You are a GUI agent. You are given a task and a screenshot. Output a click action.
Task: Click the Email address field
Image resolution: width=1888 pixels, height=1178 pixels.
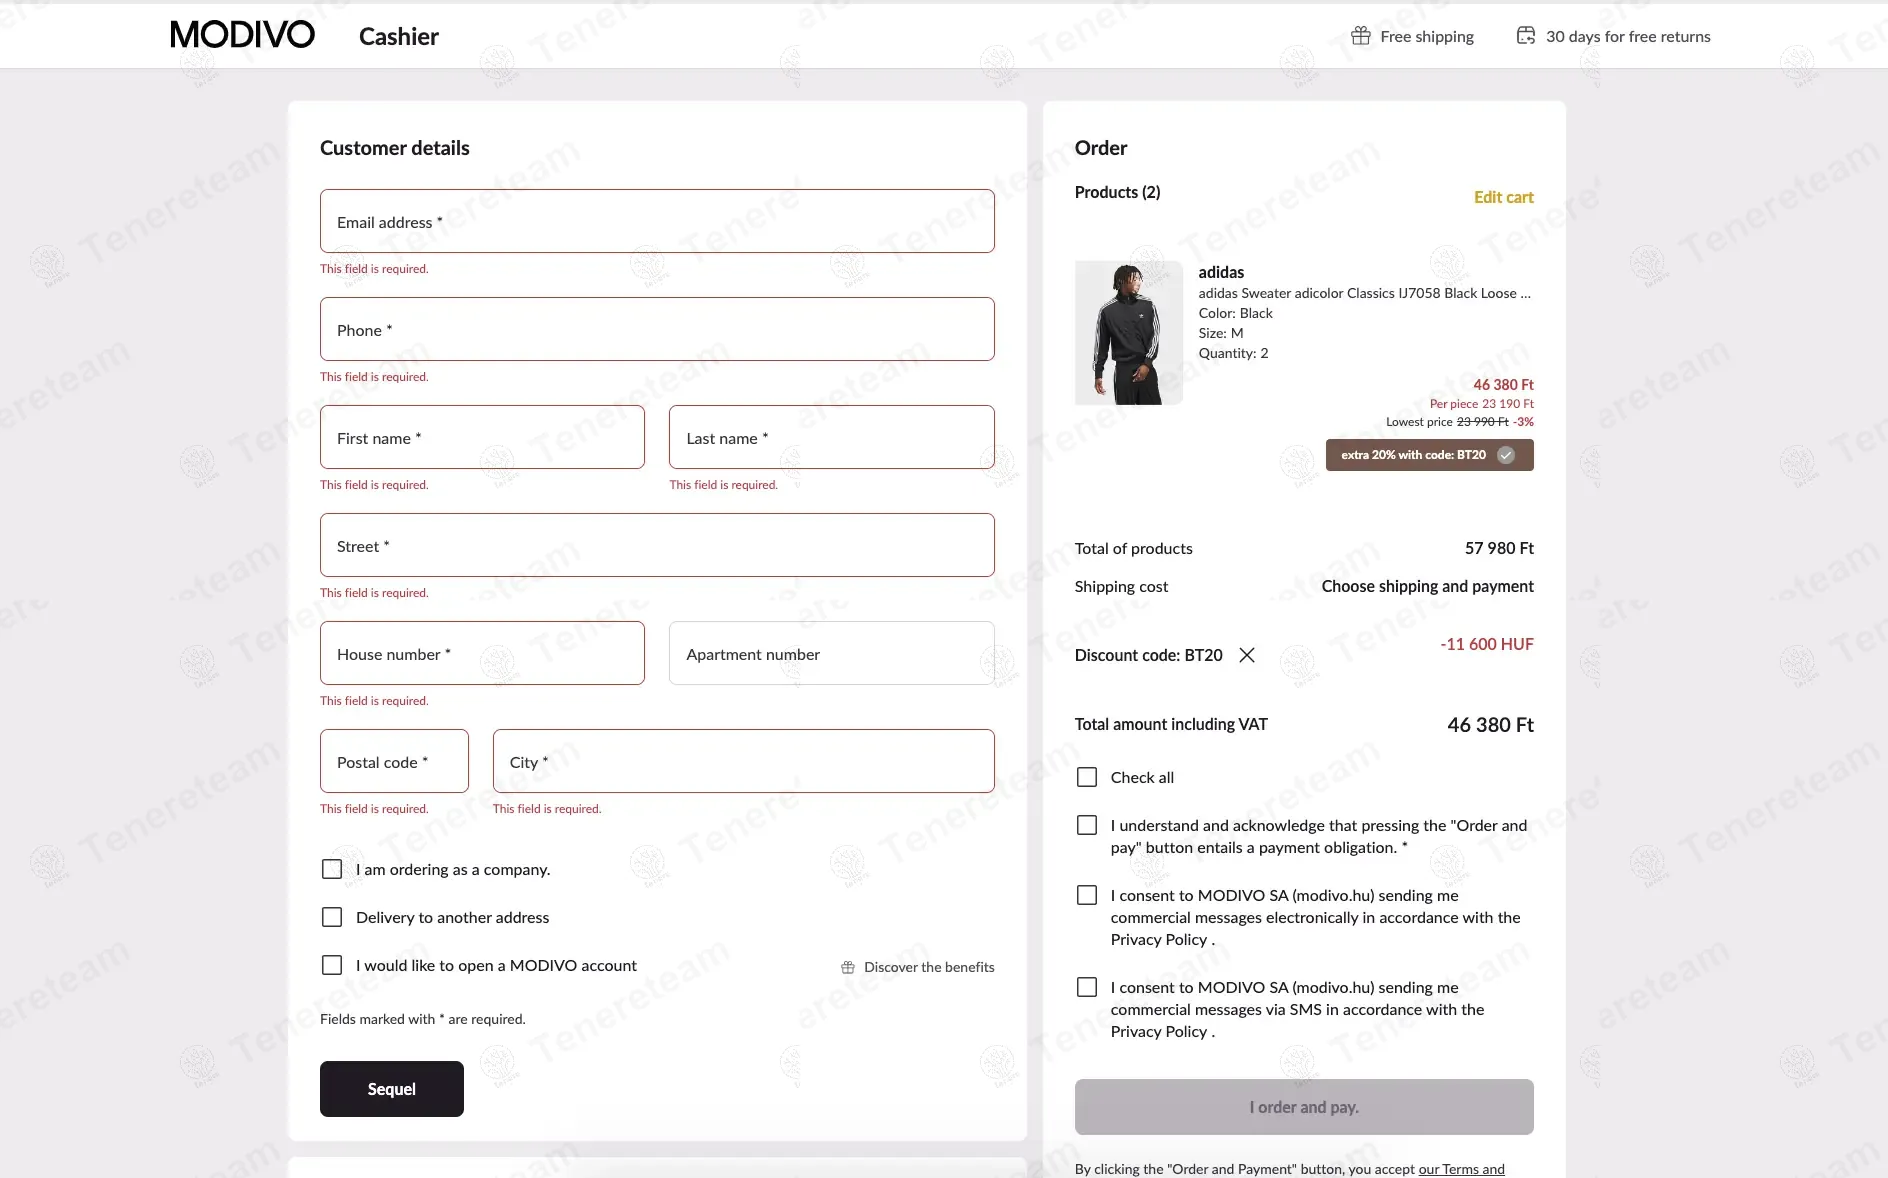click(x=657, y=221)
